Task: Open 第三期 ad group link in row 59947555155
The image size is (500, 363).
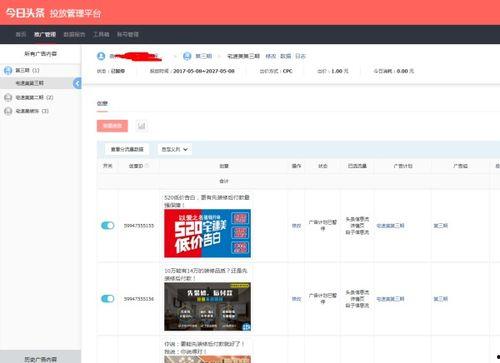Action: (440, 226)
